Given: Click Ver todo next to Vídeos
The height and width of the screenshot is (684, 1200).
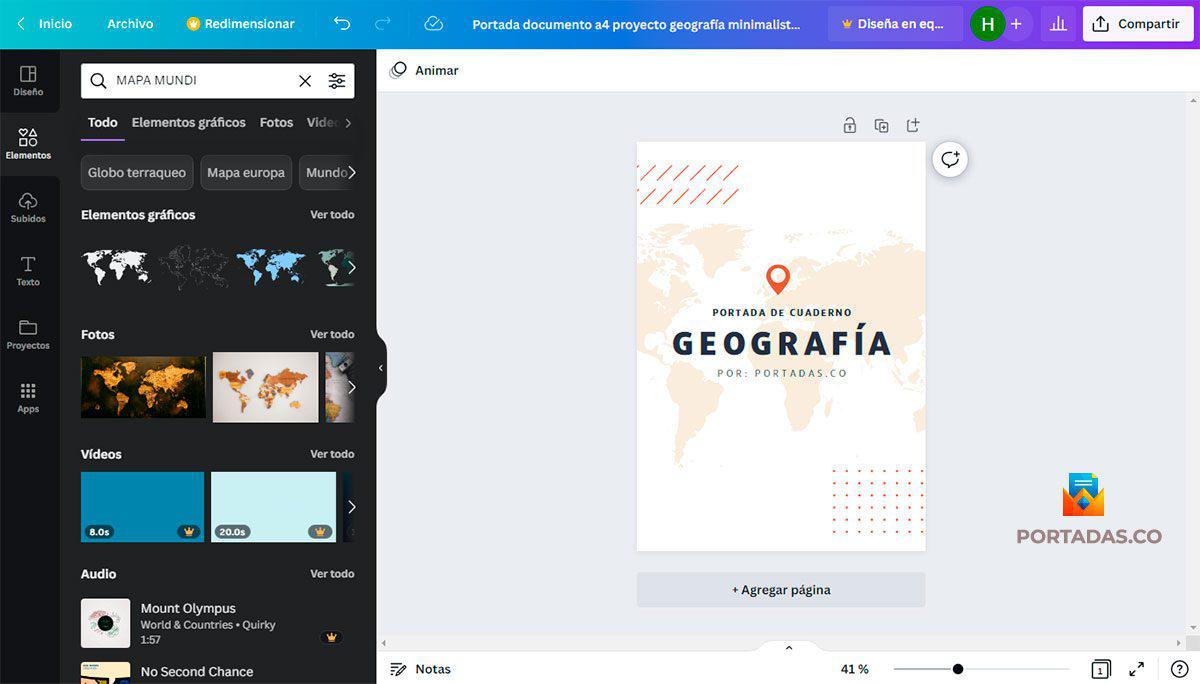Looking at the screenshot, I should 332,453.
